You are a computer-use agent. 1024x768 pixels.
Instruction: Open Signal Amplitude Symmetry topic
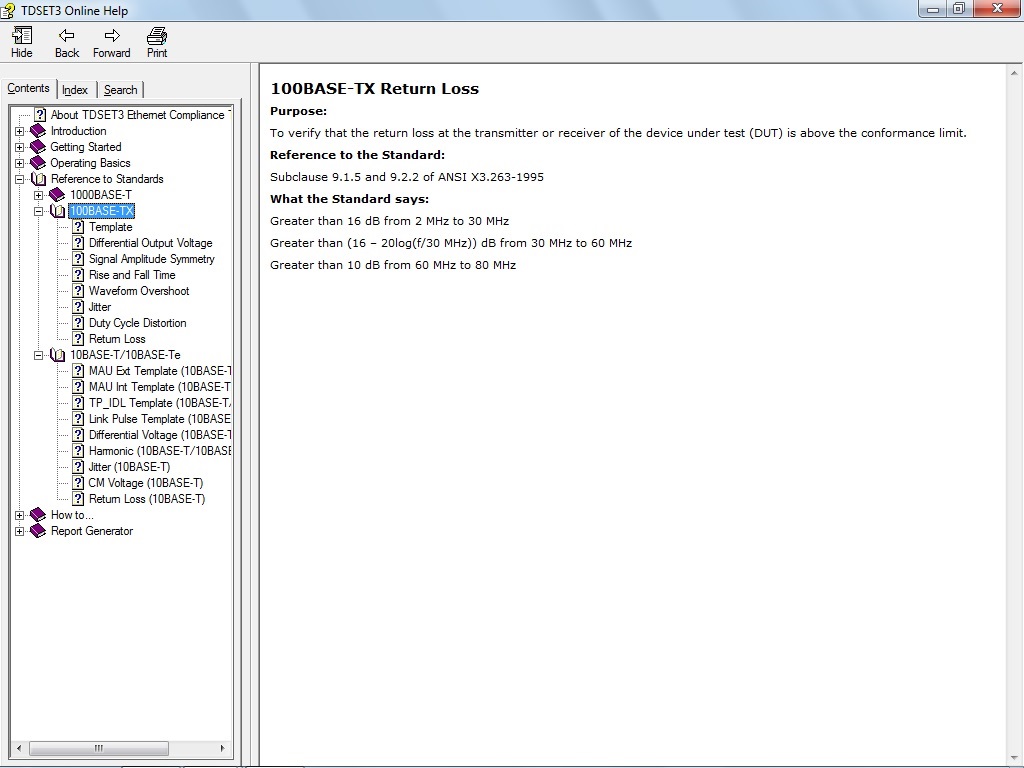(x=152, y=259)
